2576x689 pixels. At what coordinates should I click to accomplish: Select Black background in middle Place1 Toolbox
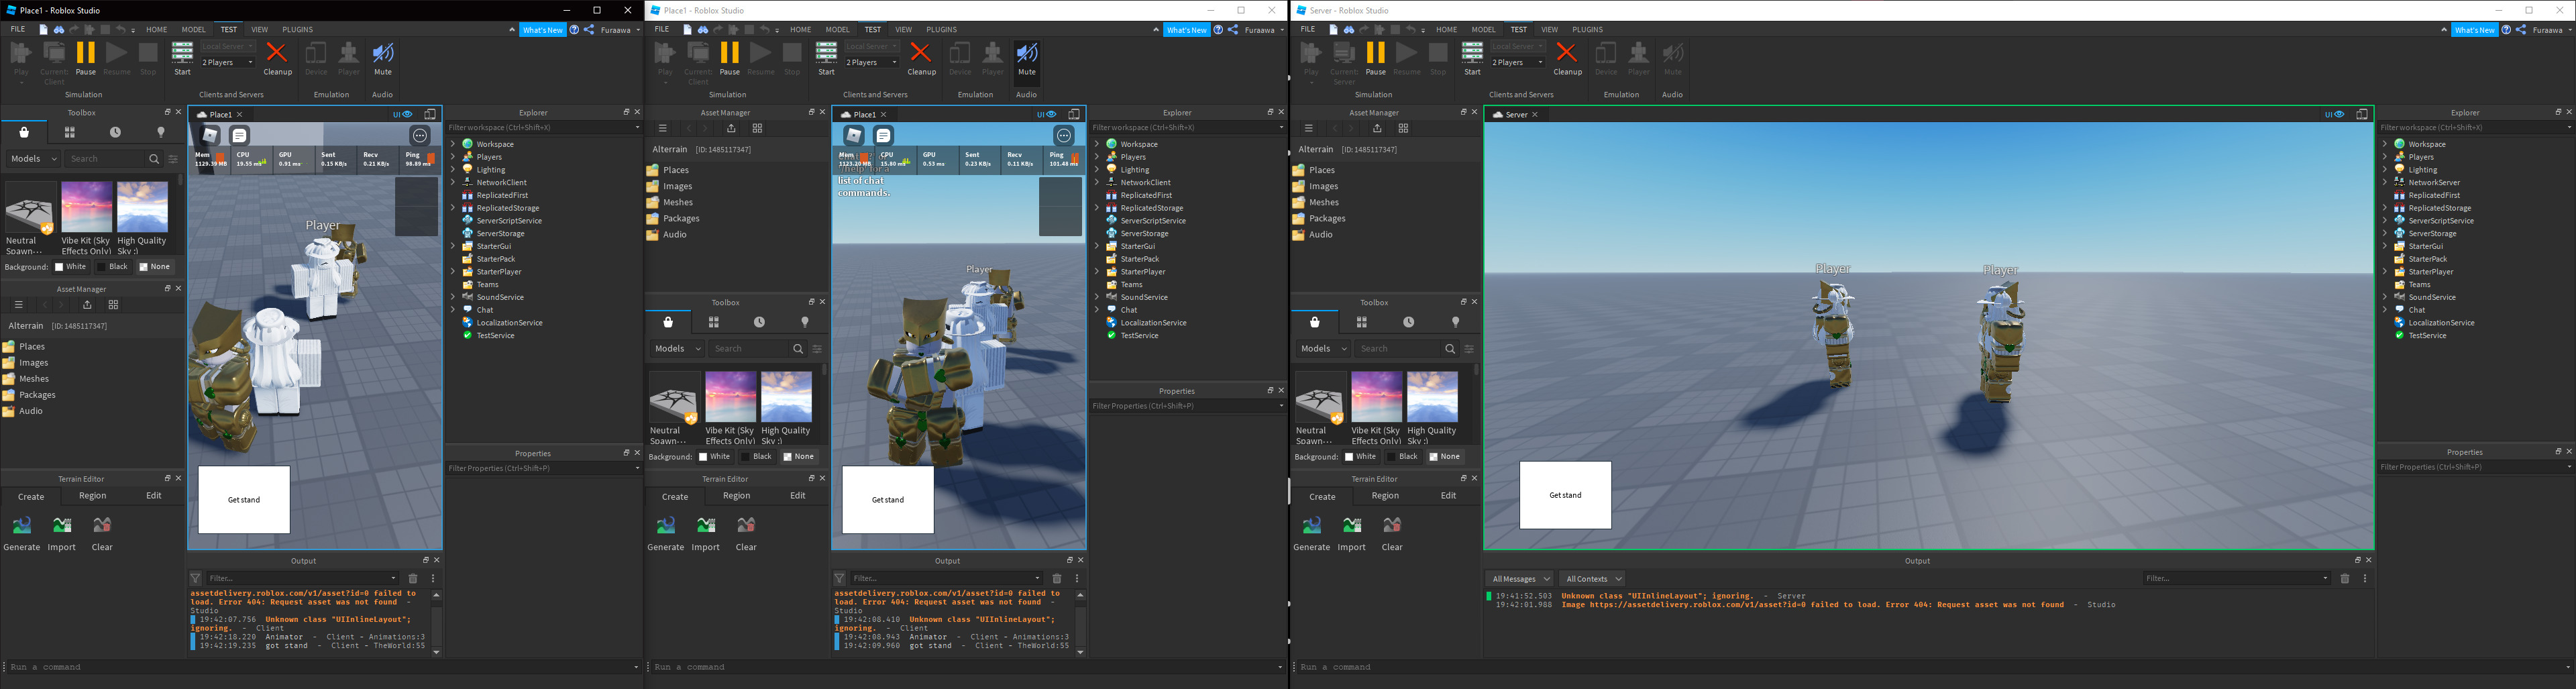[x=756, y=457]
